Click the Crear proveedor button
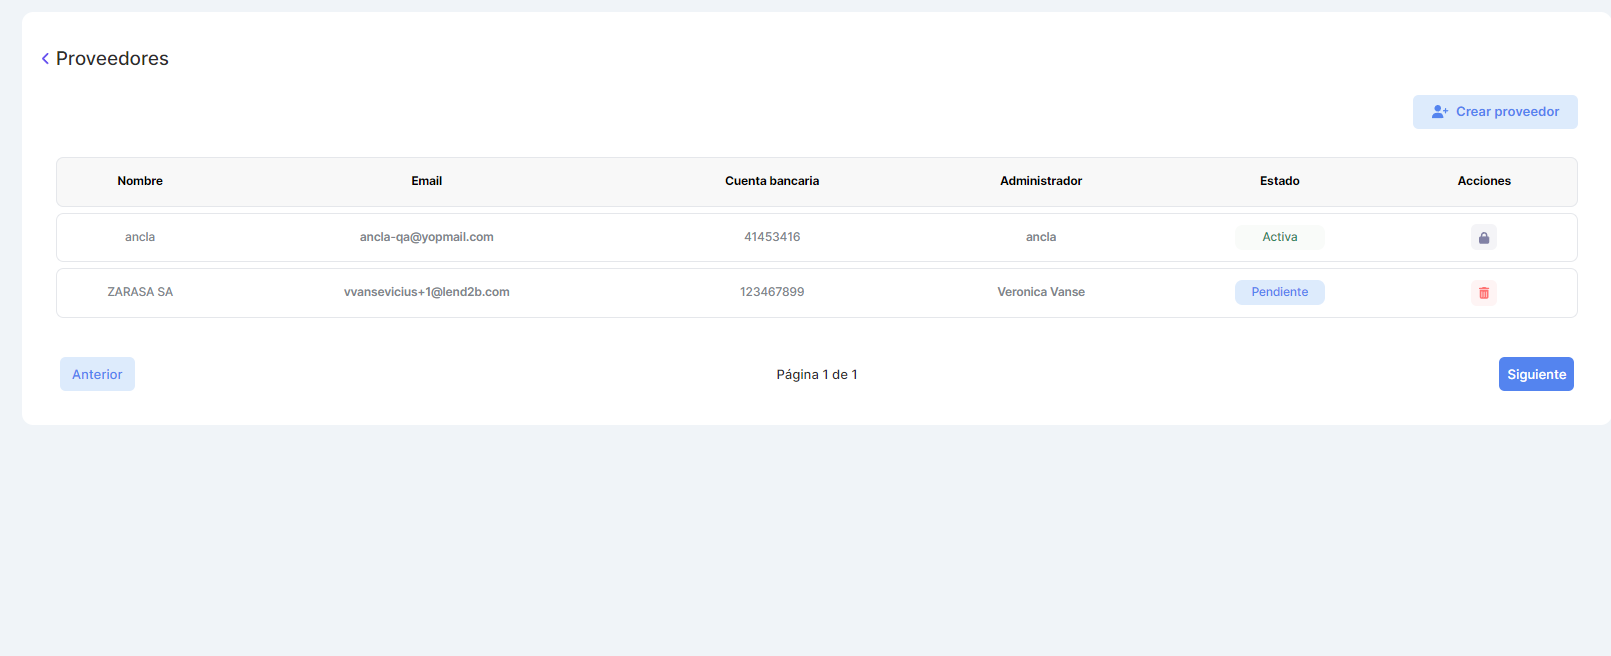 1495,112
